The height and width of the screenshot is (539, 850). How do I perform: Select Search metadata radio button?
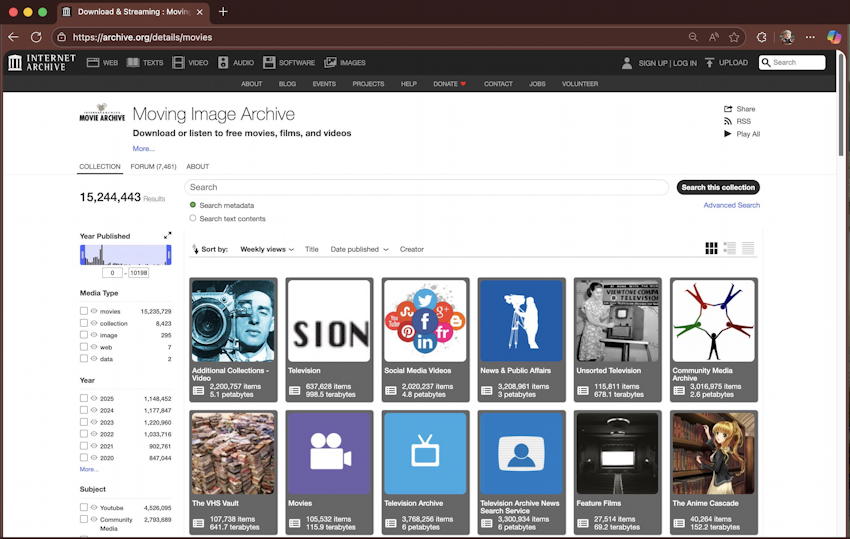click(192, 205)
